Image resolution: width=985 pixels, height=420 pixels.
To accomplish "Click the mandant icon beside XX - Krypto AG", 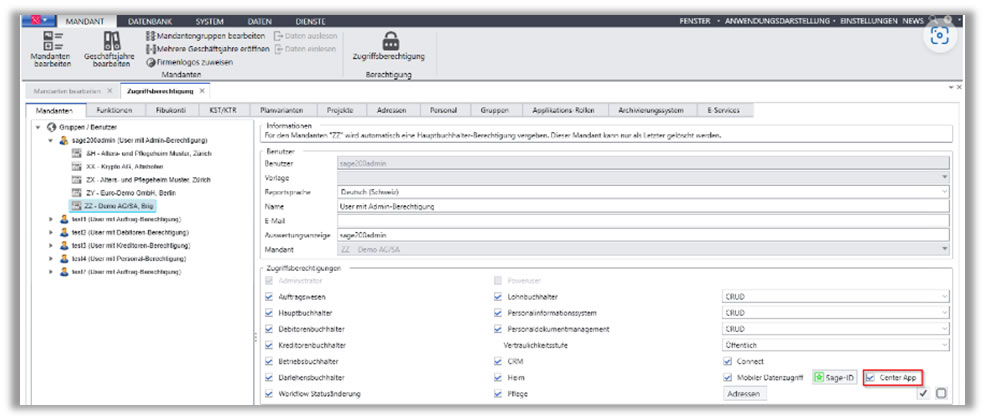I will tap(77, 166).
